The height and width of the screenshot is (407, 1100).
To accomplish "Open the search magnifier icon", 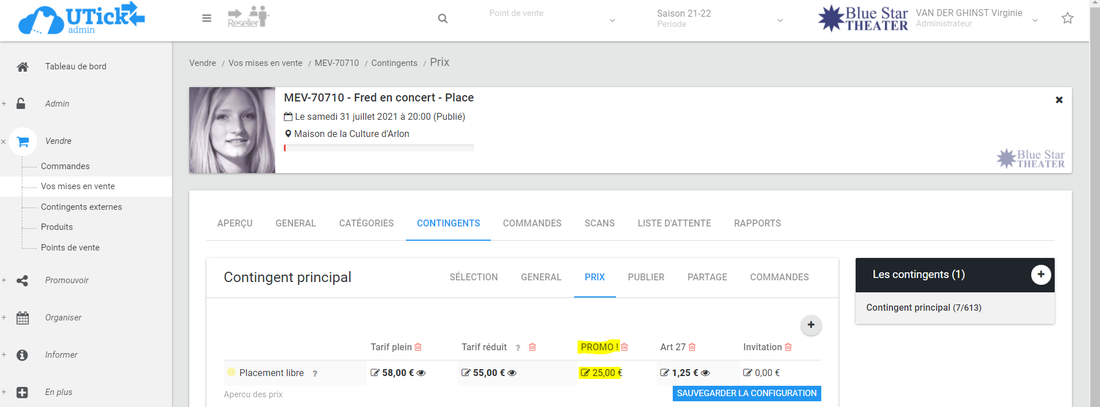I will click(443, 19).
